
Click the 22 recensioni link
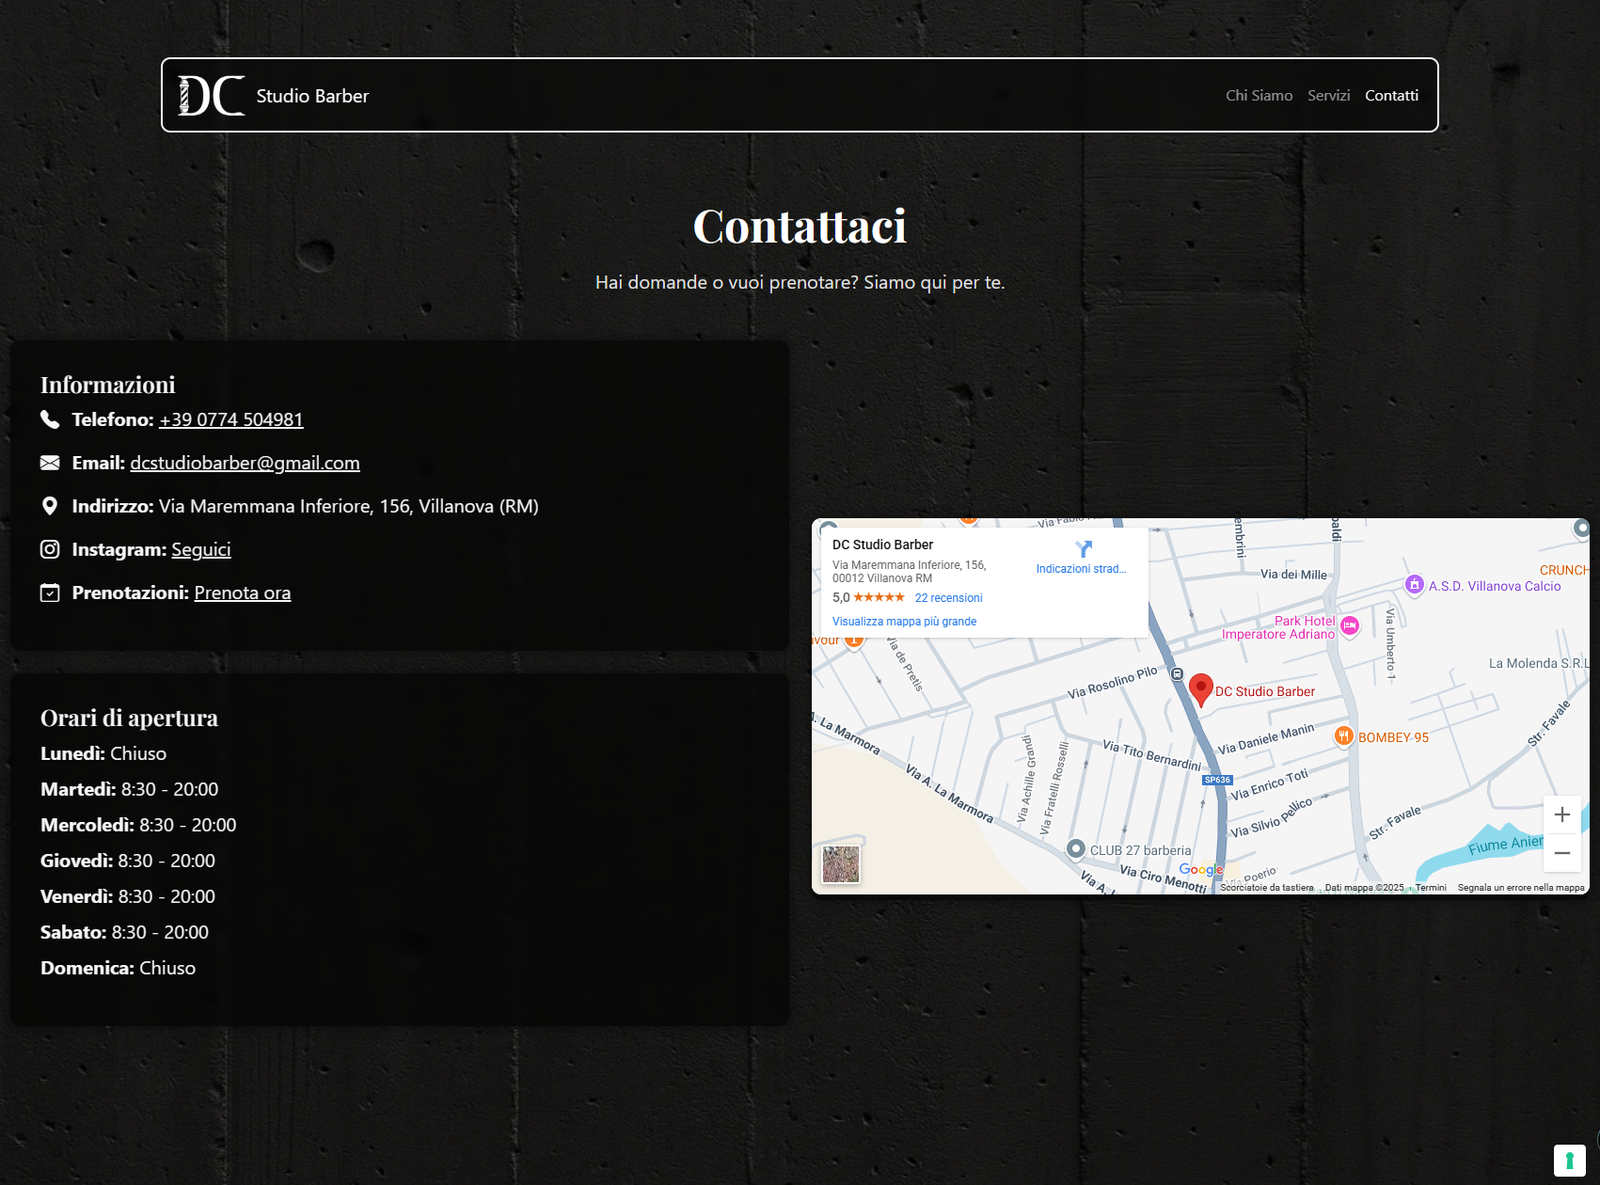pyautogui.click(x=948, y=597)
